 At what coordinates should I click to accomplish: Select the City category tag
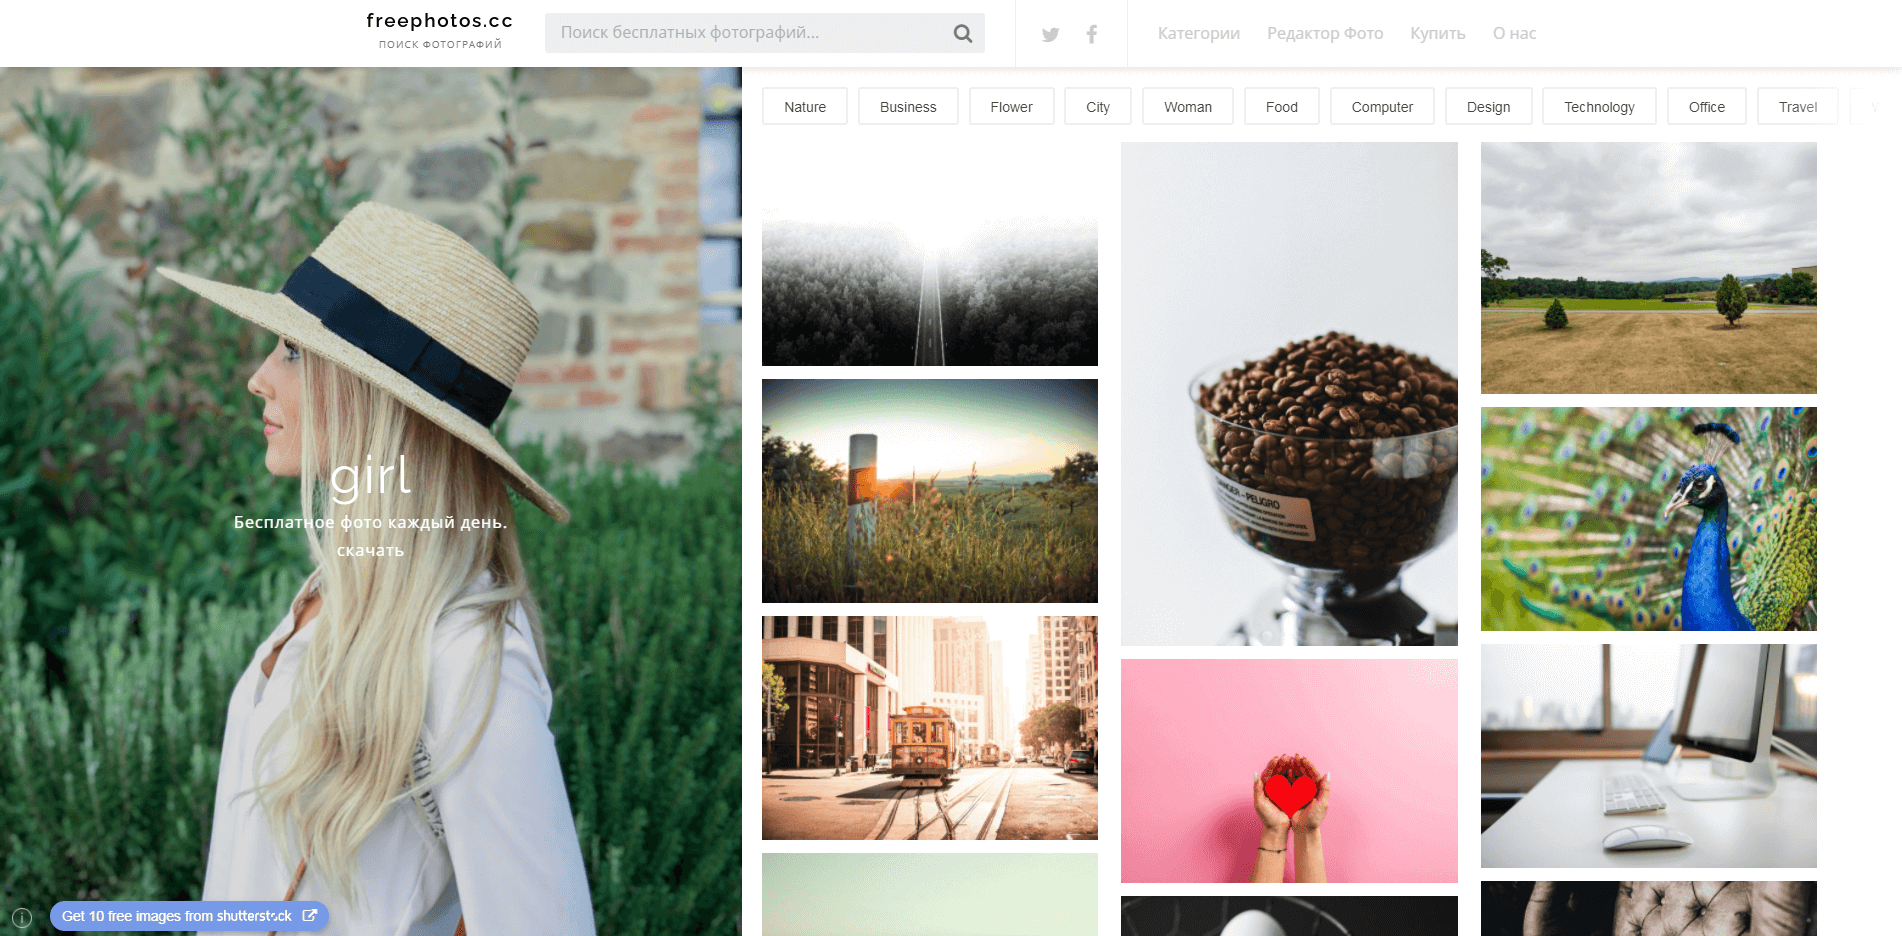coord(1098,106)
